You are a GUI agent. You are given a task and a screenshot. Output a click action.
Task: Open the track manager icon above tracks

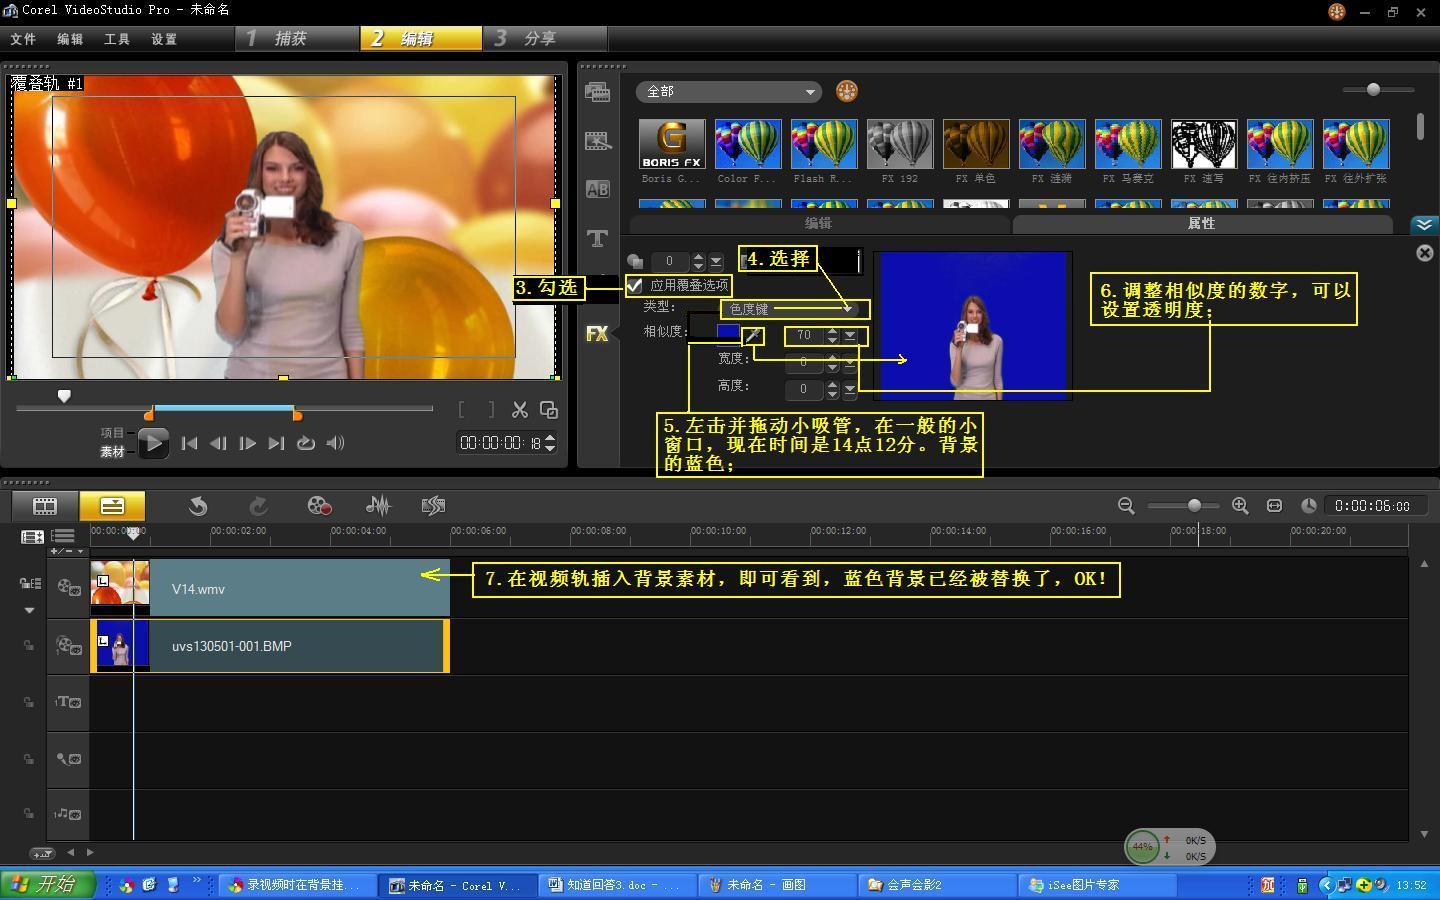pyautogui.click(x=32, y=537)
